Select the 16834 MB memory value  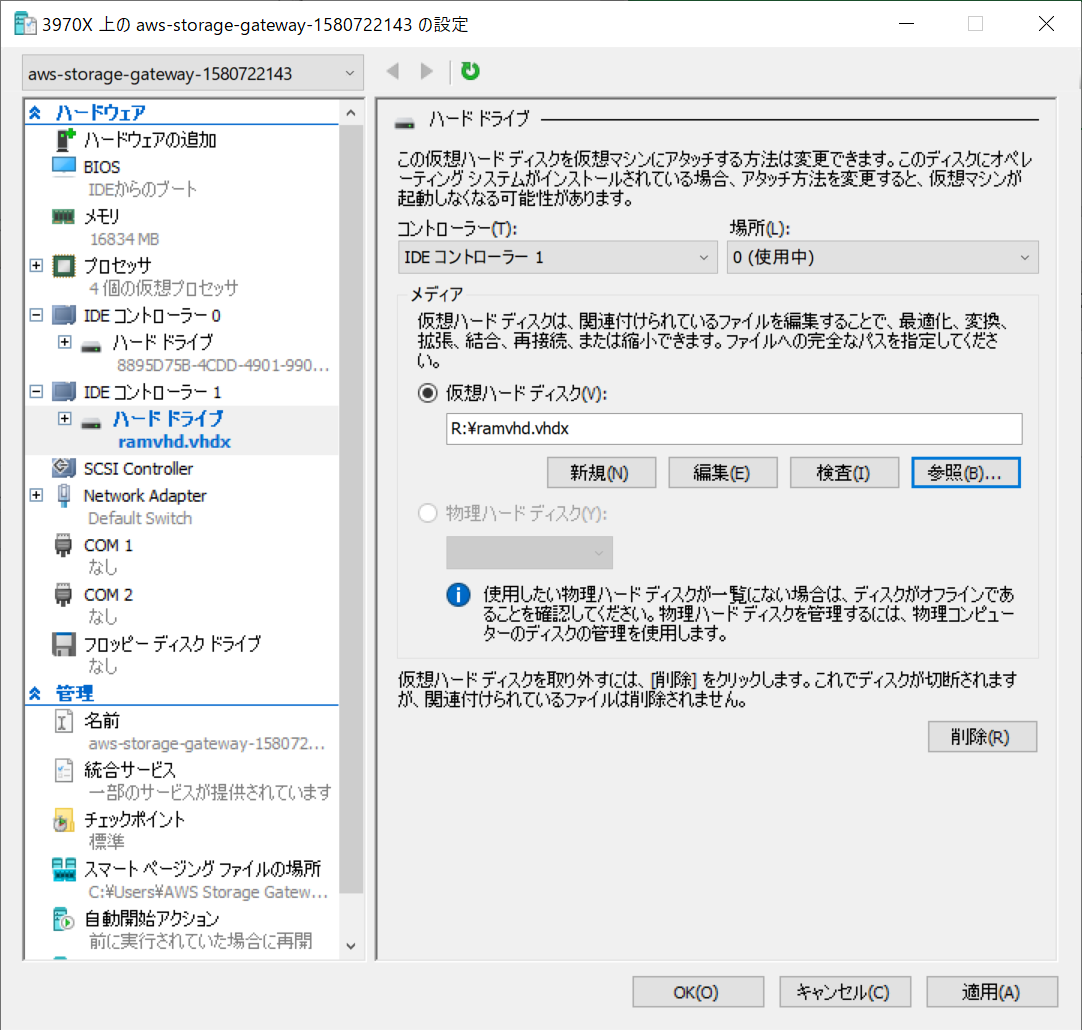[124, 239]
